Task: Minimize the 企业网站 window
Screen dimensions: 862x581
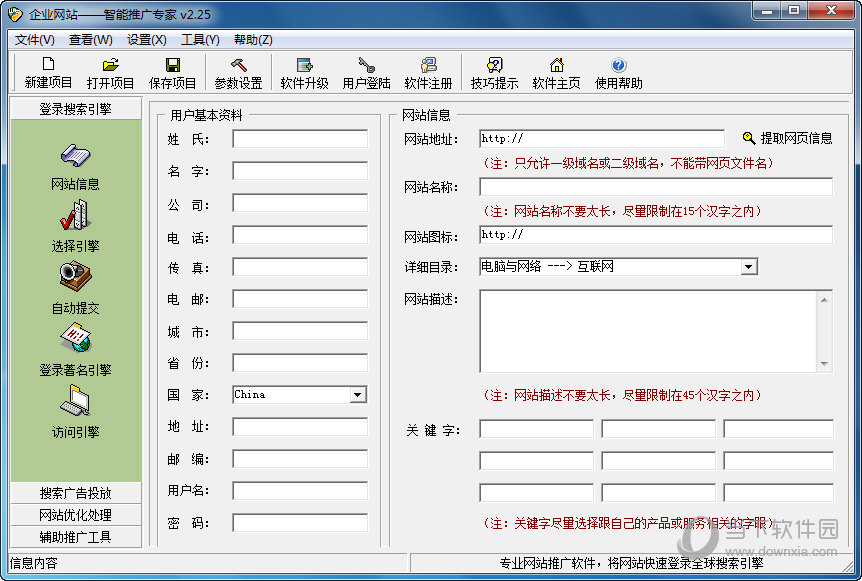Action: click(x=767, y=10)
